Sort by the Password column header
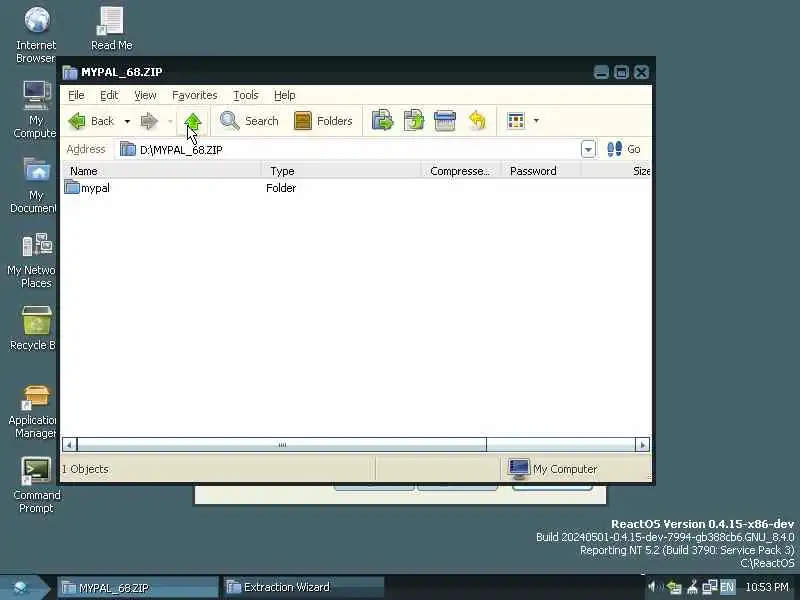Screen dimensions: 800x600 click(541, 171)
